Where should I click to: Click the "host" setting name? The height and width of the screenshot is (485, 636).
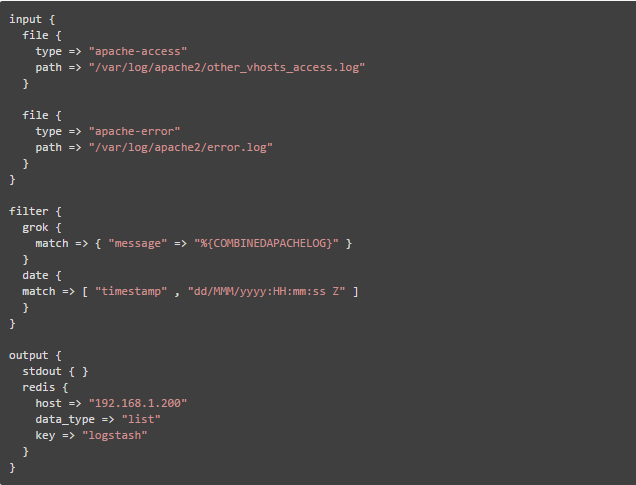(x=48, y=403)
